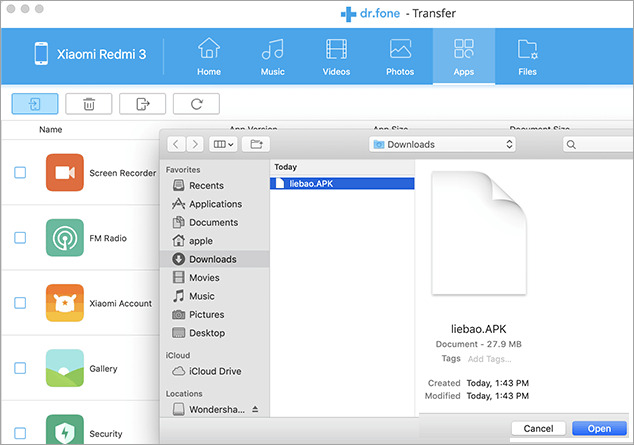Click the refresh toolbar icon
The height and width of the screenshot is (445, 634).
pyautogui.click(x=196, y=104)
